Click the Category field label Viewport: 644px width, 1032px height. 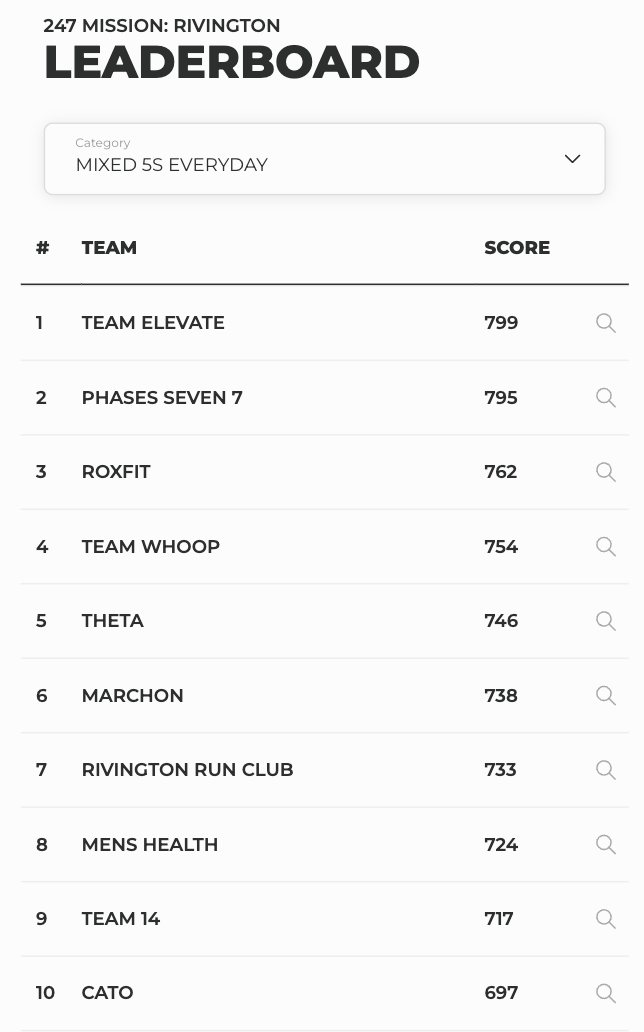103,143
